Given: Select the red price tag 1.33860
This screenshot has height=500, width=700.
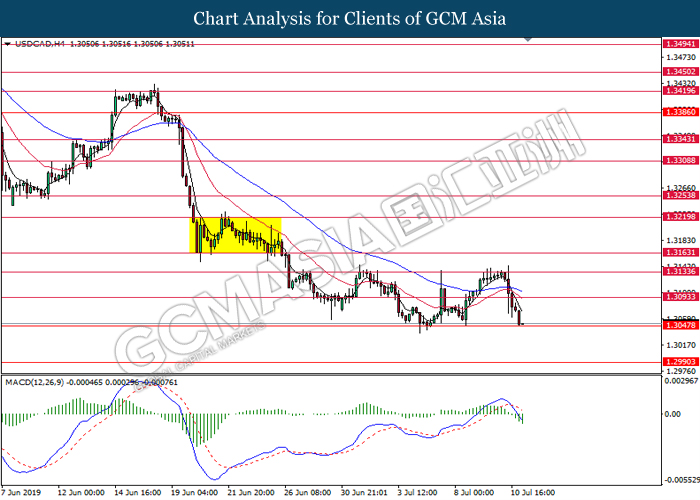Looking at the screenshot, I should pos(681,112).
